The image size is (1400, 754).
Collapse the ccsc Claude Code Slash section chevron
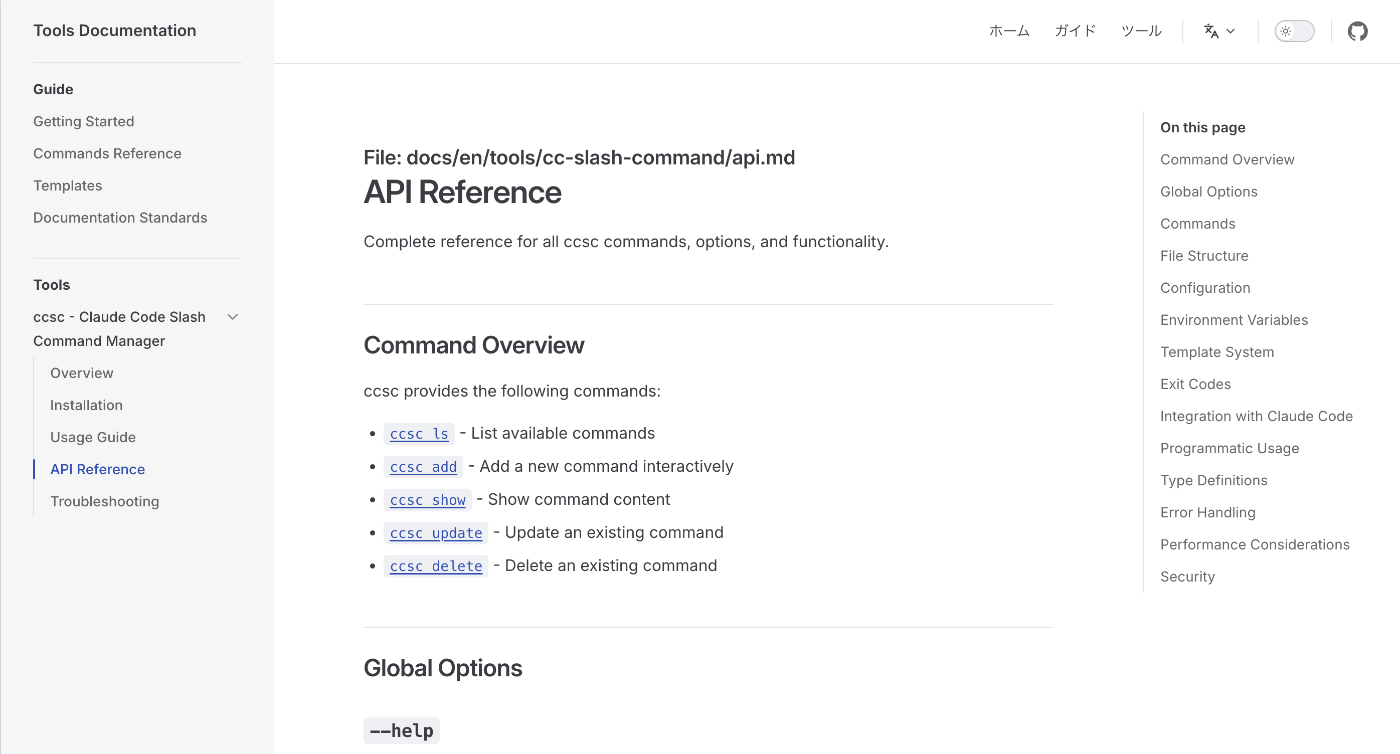coord(233,317)
